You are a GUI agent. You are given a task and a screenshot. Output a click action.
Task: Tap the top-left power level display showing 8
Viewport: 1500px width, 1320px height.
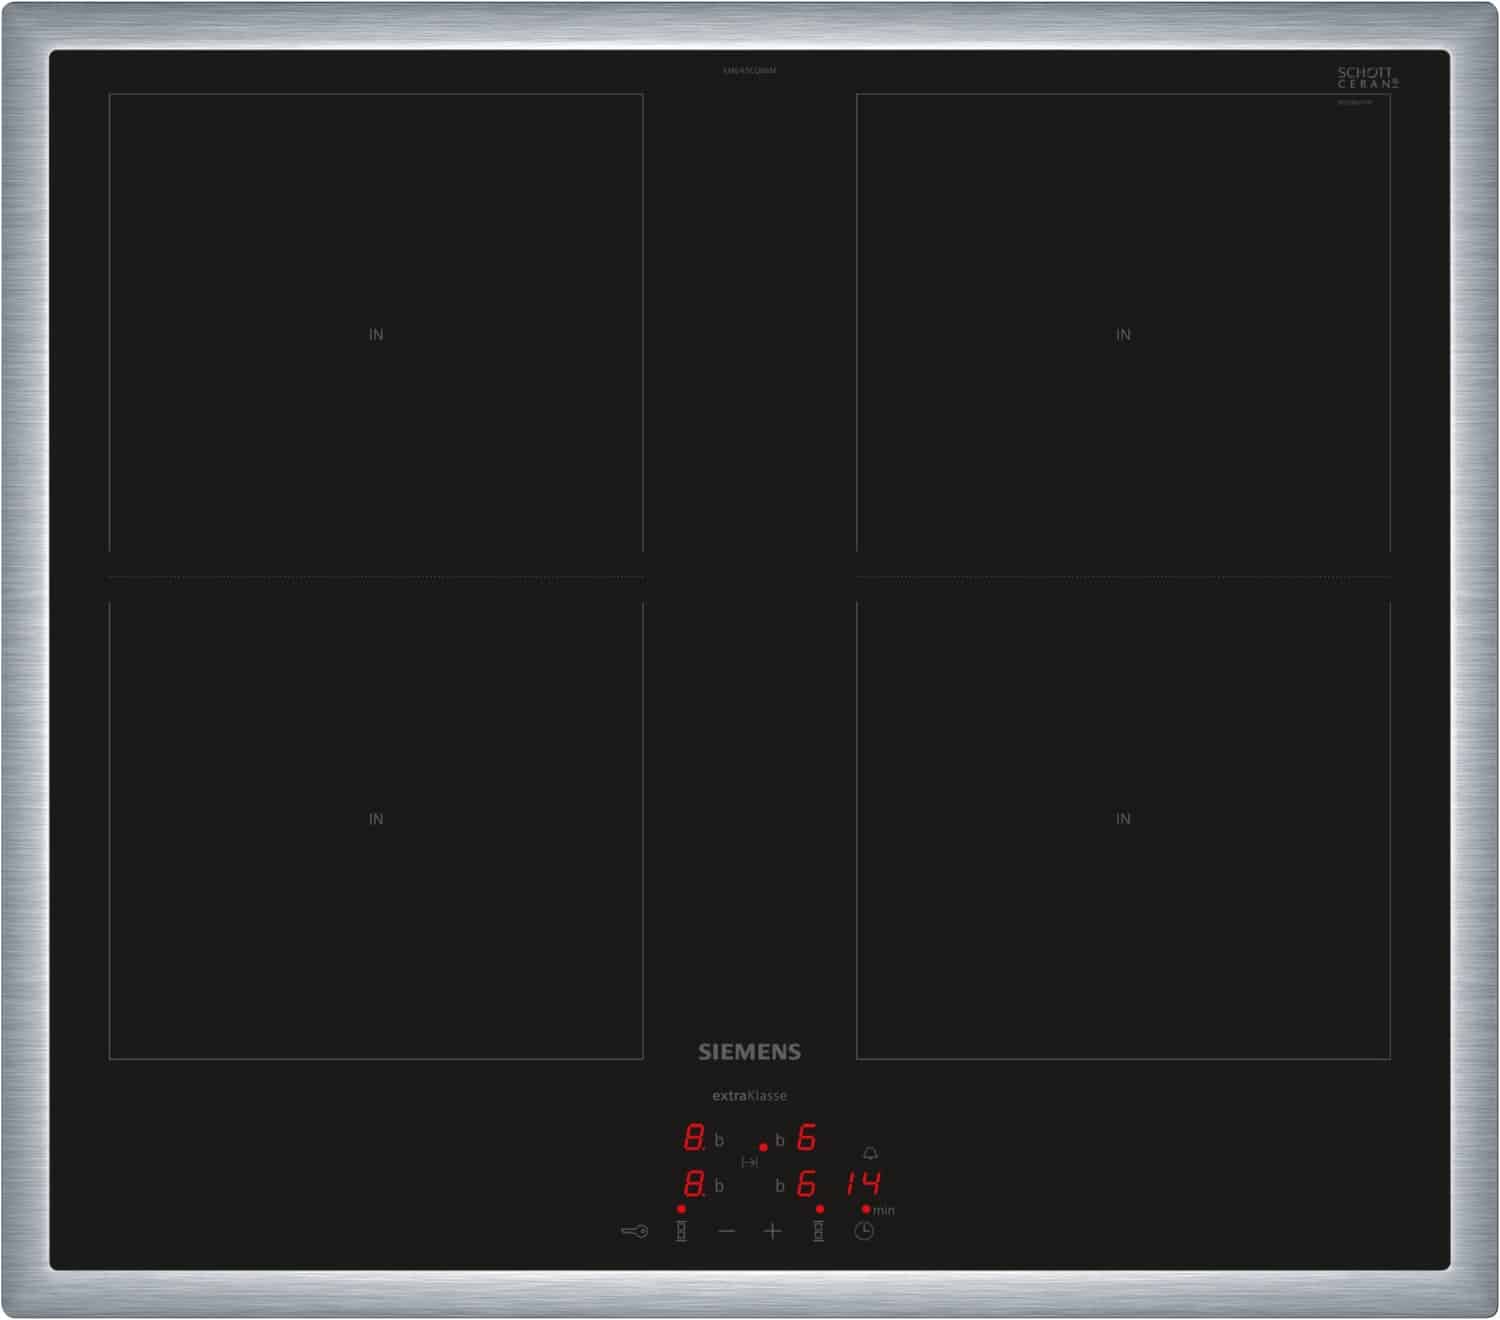[x=693, y=1138]
